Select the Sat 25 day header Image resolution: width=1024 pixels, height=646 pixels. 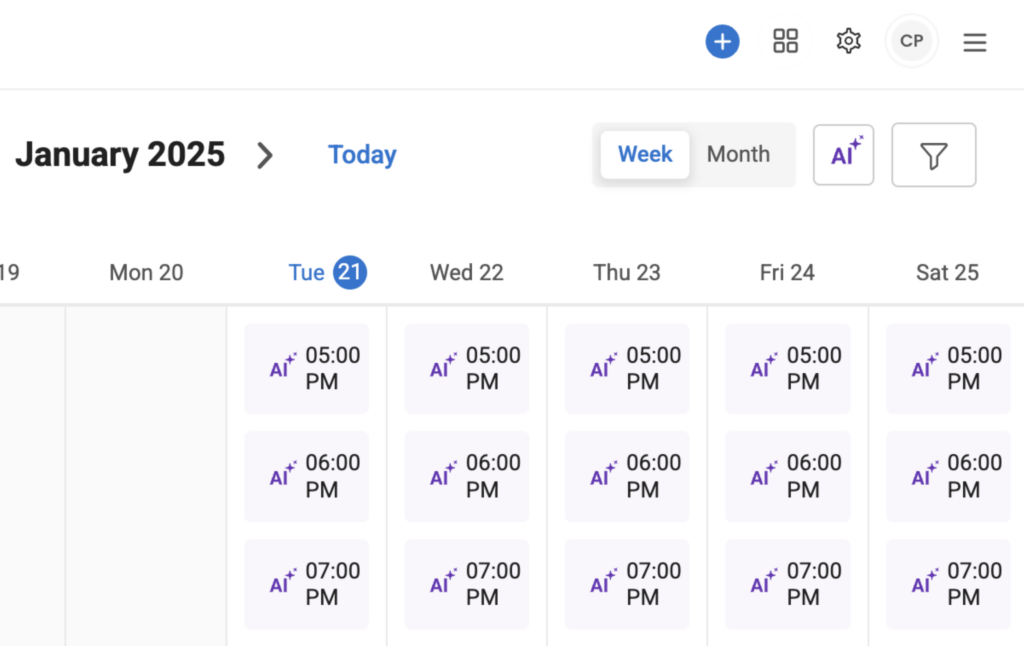[948, 272]
